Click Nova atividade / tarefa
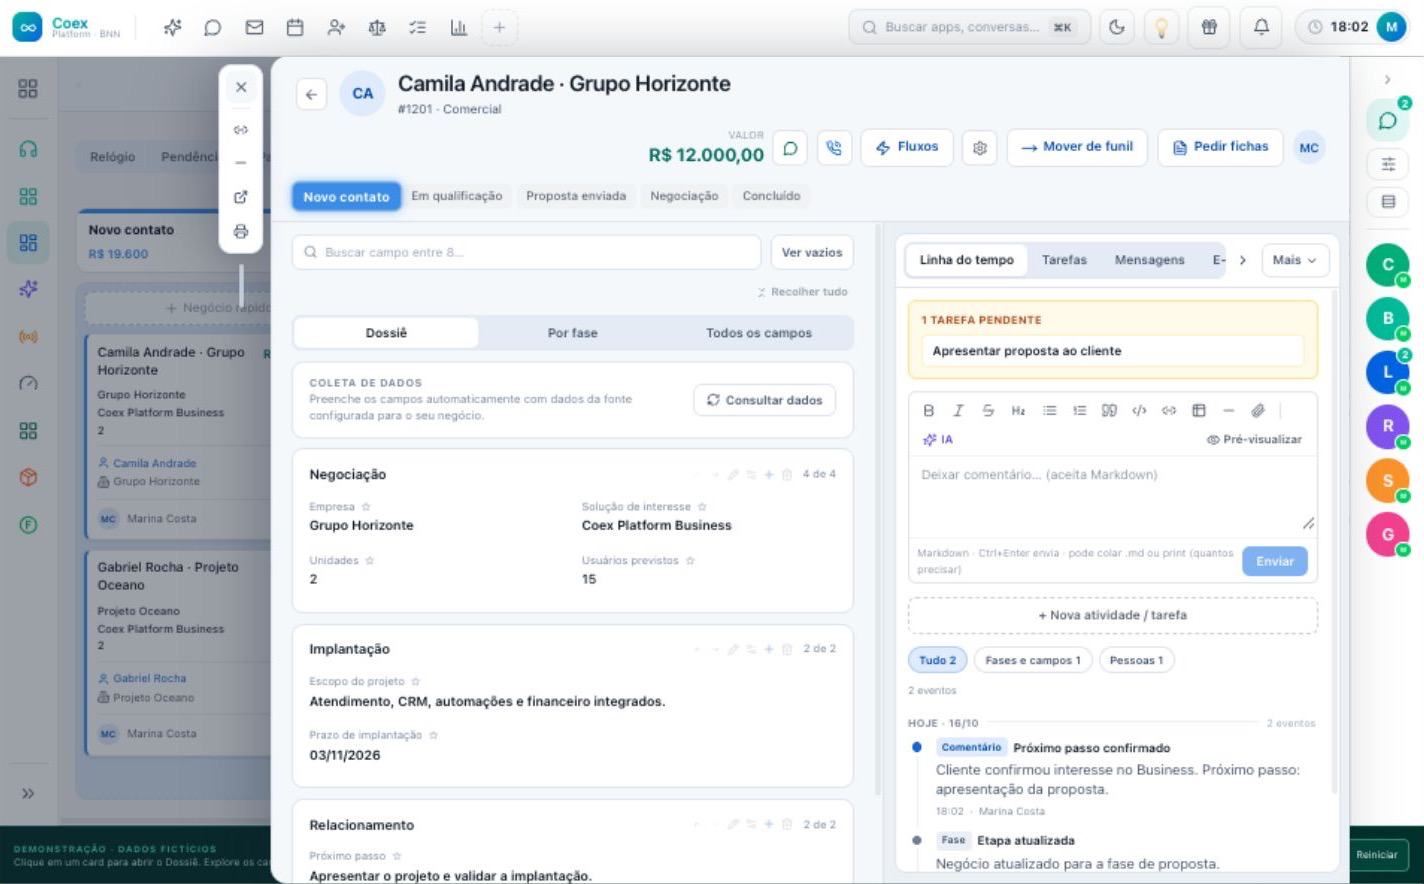The width and height of the screenshot is (1424, 884). pyautogui.click(x=1112, y=616)
